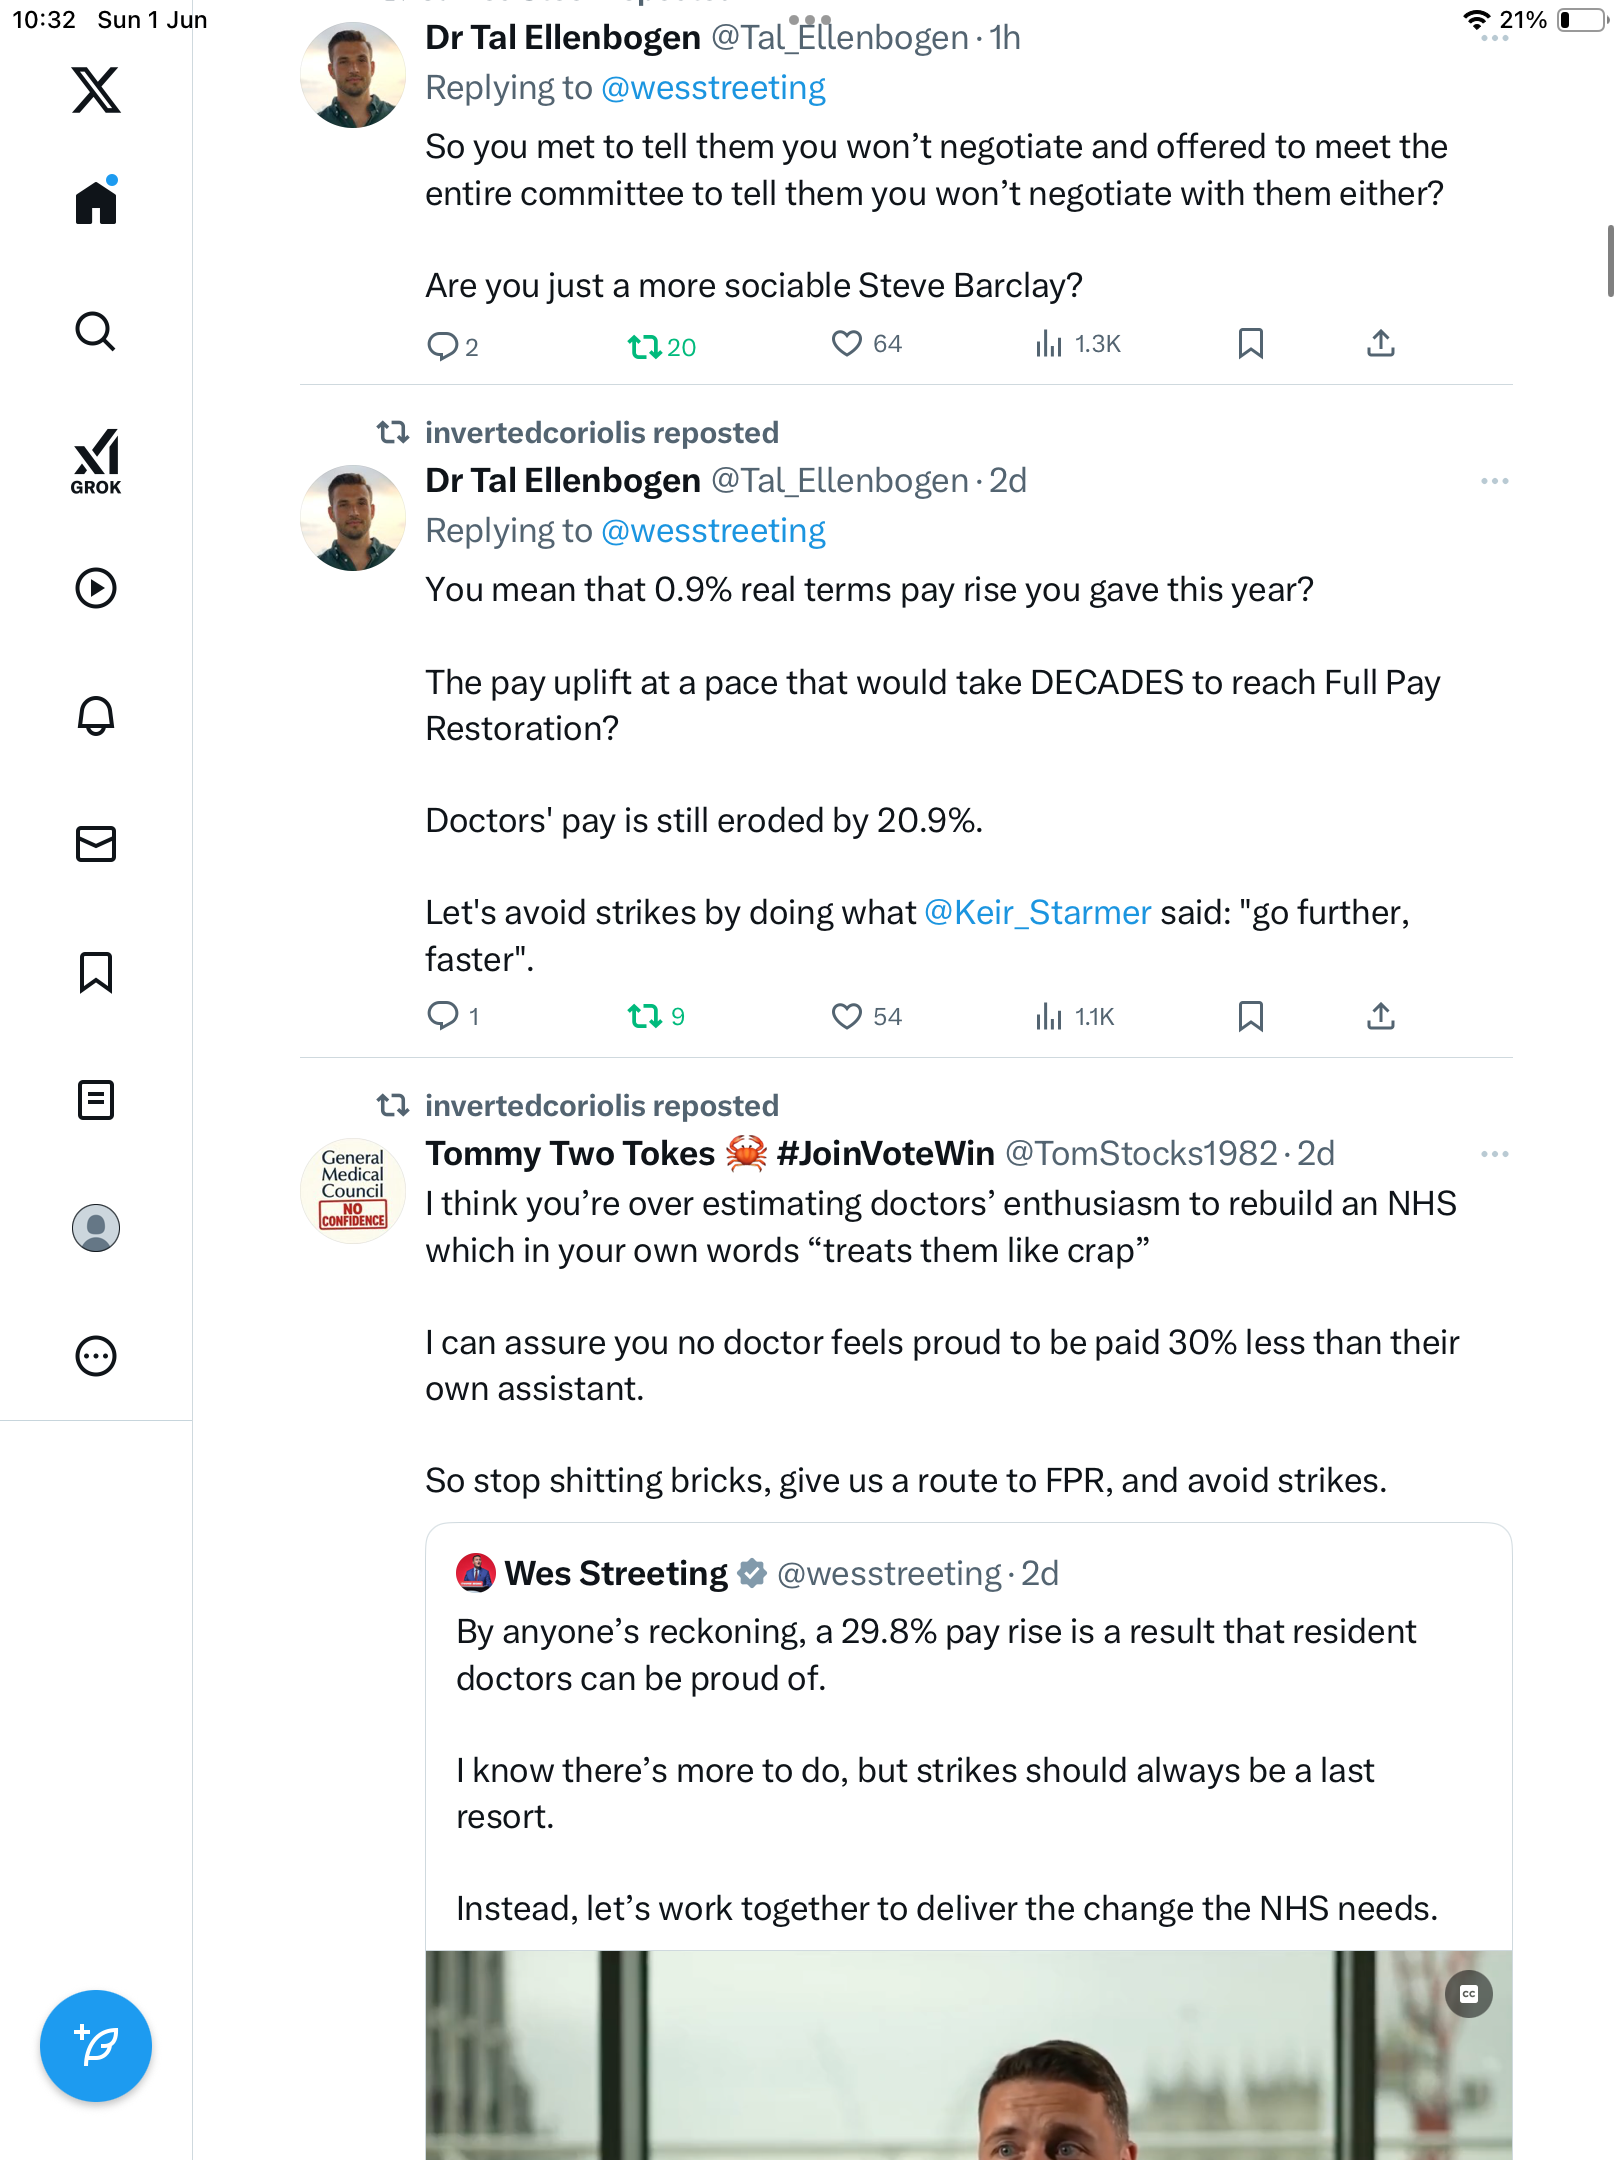
Task: Like the Steve Barclay reply post
Action: point(846,344)
